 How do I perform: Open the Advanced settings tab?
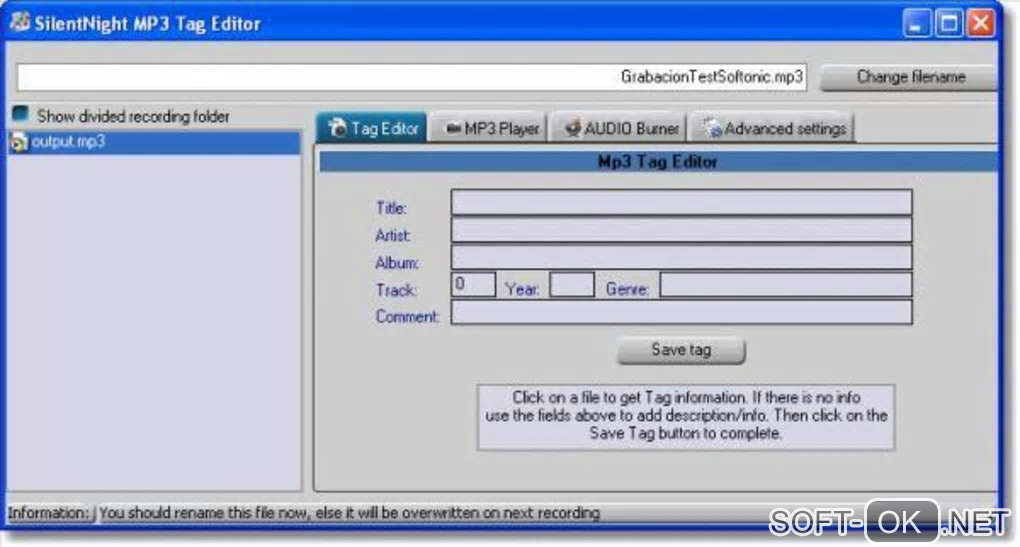coord(773,128)
